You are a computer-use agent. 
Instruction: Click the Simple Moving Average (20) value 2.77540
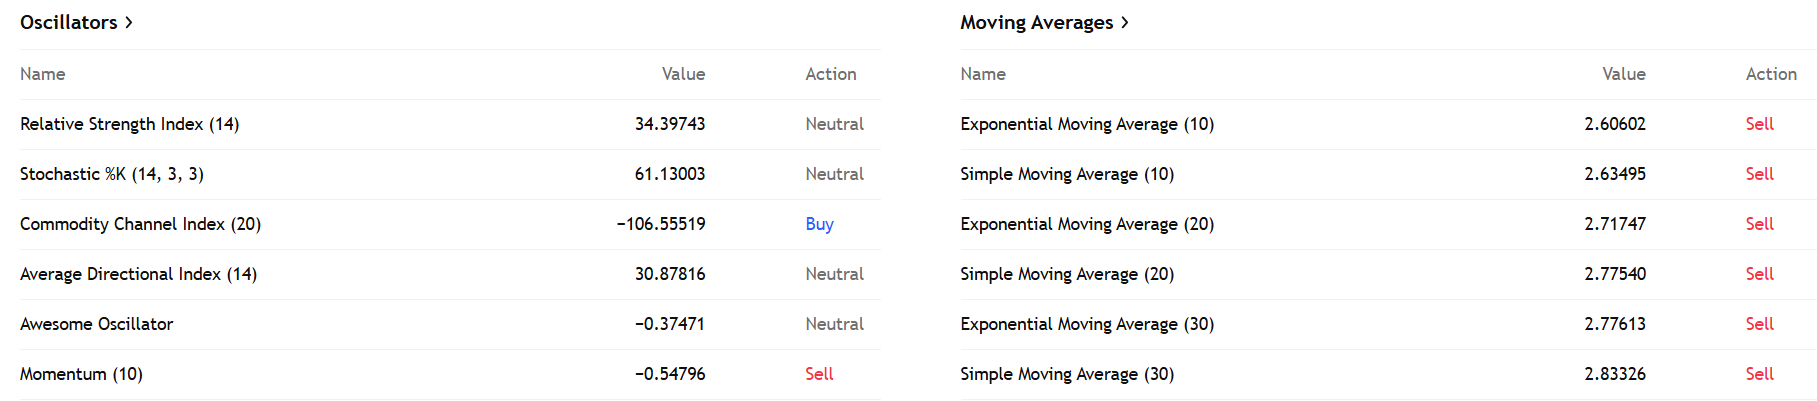click(x=1614, y=274)
